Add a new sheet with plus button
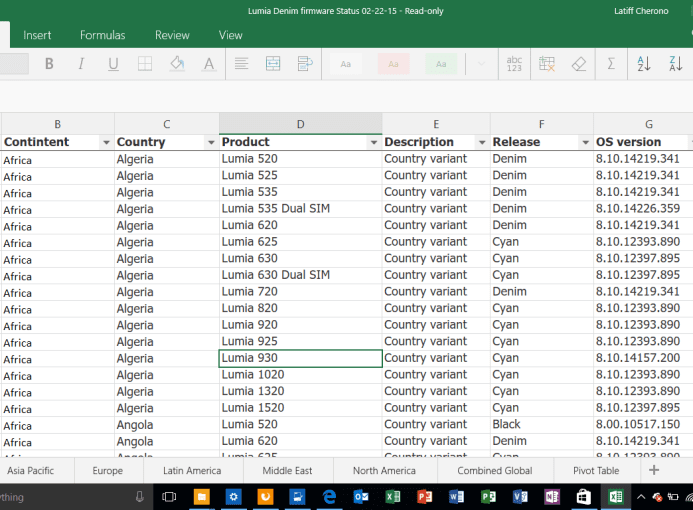The width and height of the screenshot is (693, 510). pyautogui.click(x=654, y=470)
